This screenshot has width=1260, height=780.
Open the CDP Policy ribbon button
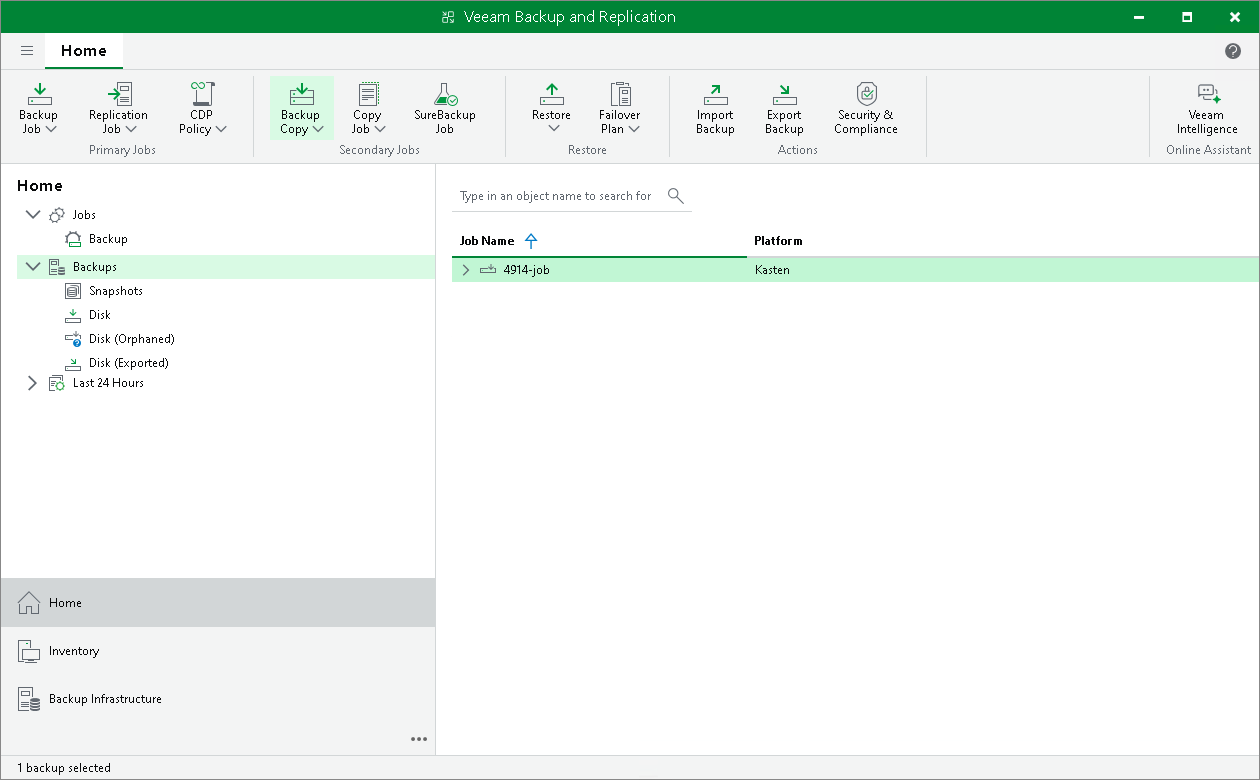point(203,108)
